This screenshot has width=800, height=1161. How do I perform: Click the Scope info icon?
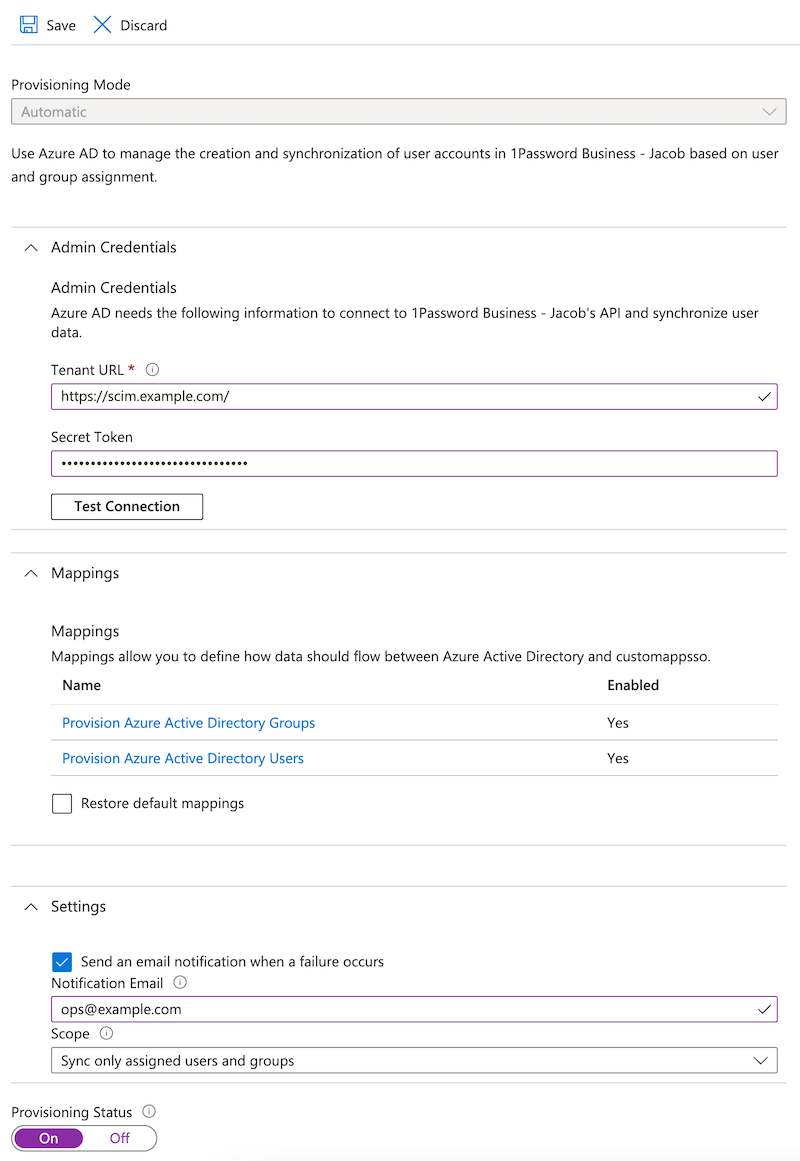(x=106, y=1033)
